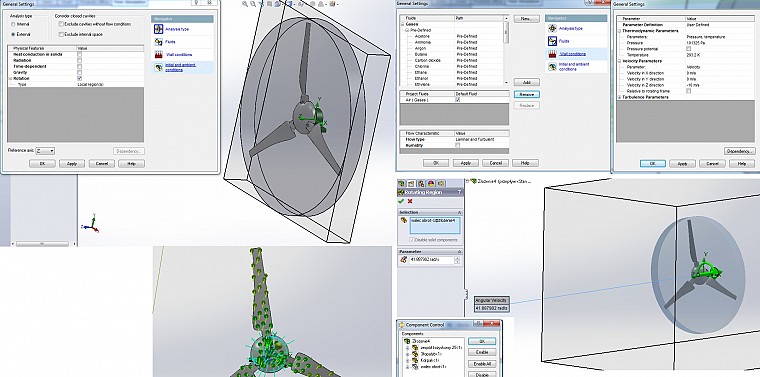Toggle Exclude internal space checkbox
This screenshot has width=760, height=377.
[61, 34]
